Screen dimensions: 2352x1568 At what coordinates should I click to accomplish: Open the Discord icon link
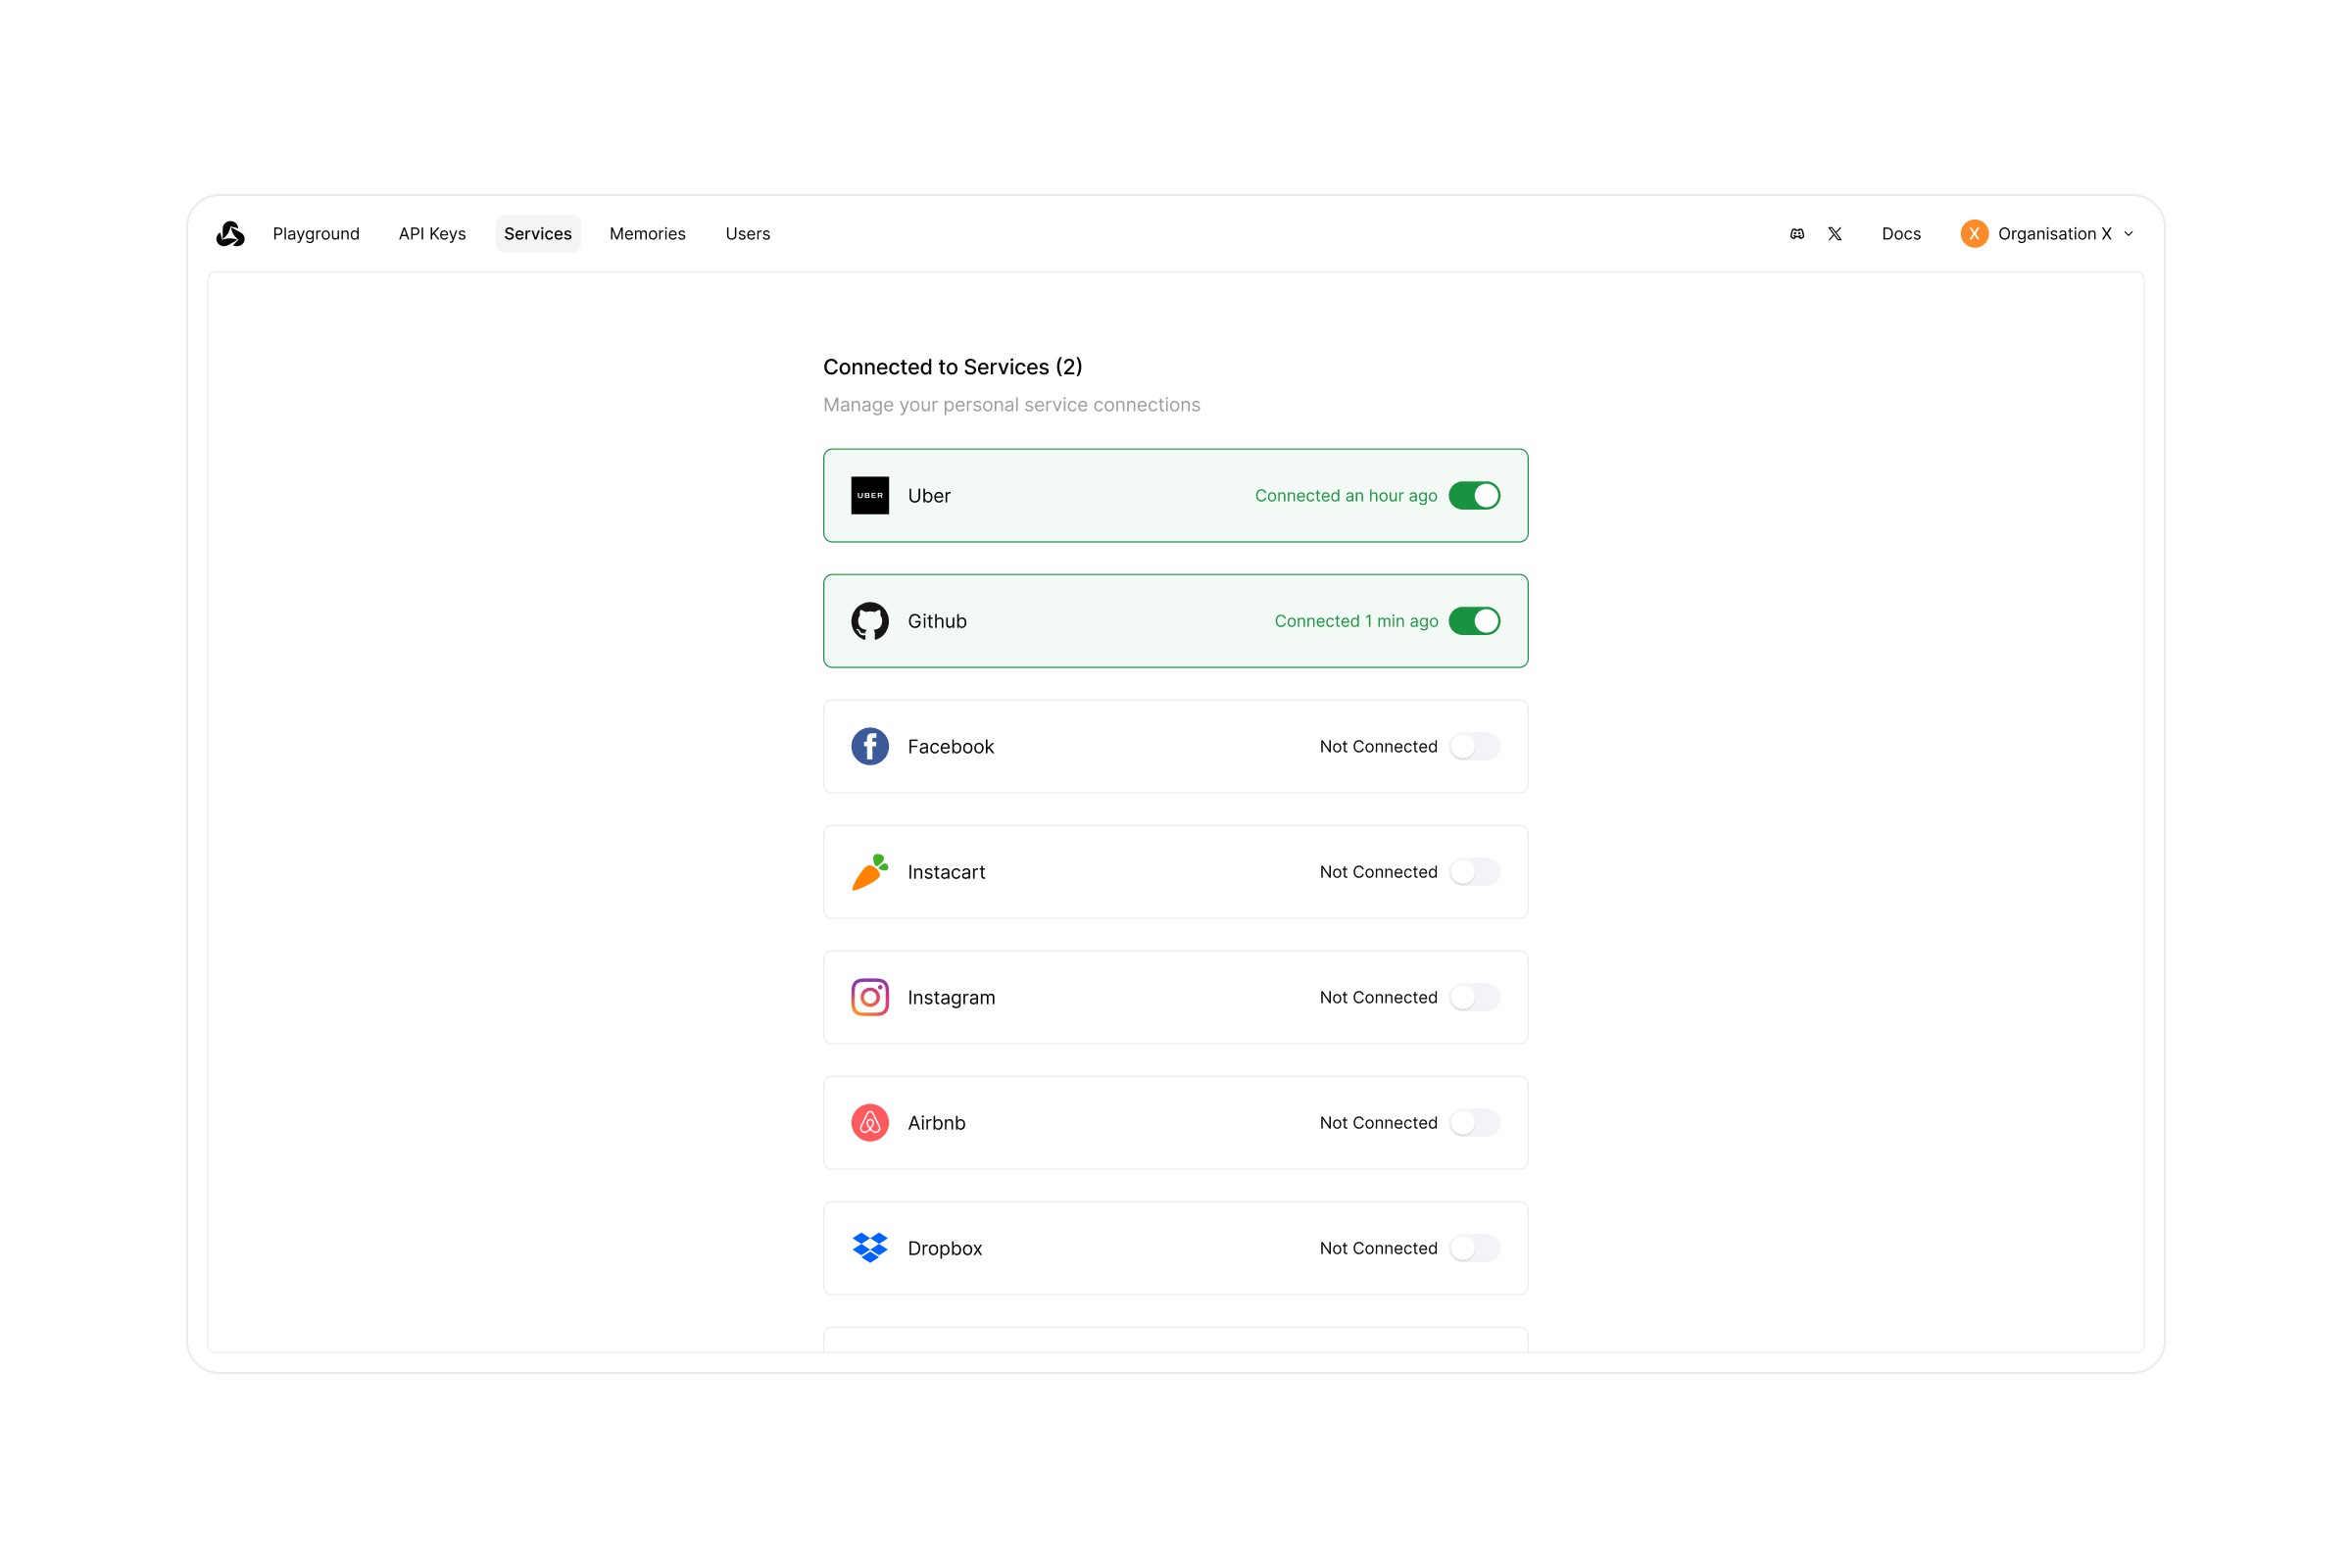(1797, 234)
